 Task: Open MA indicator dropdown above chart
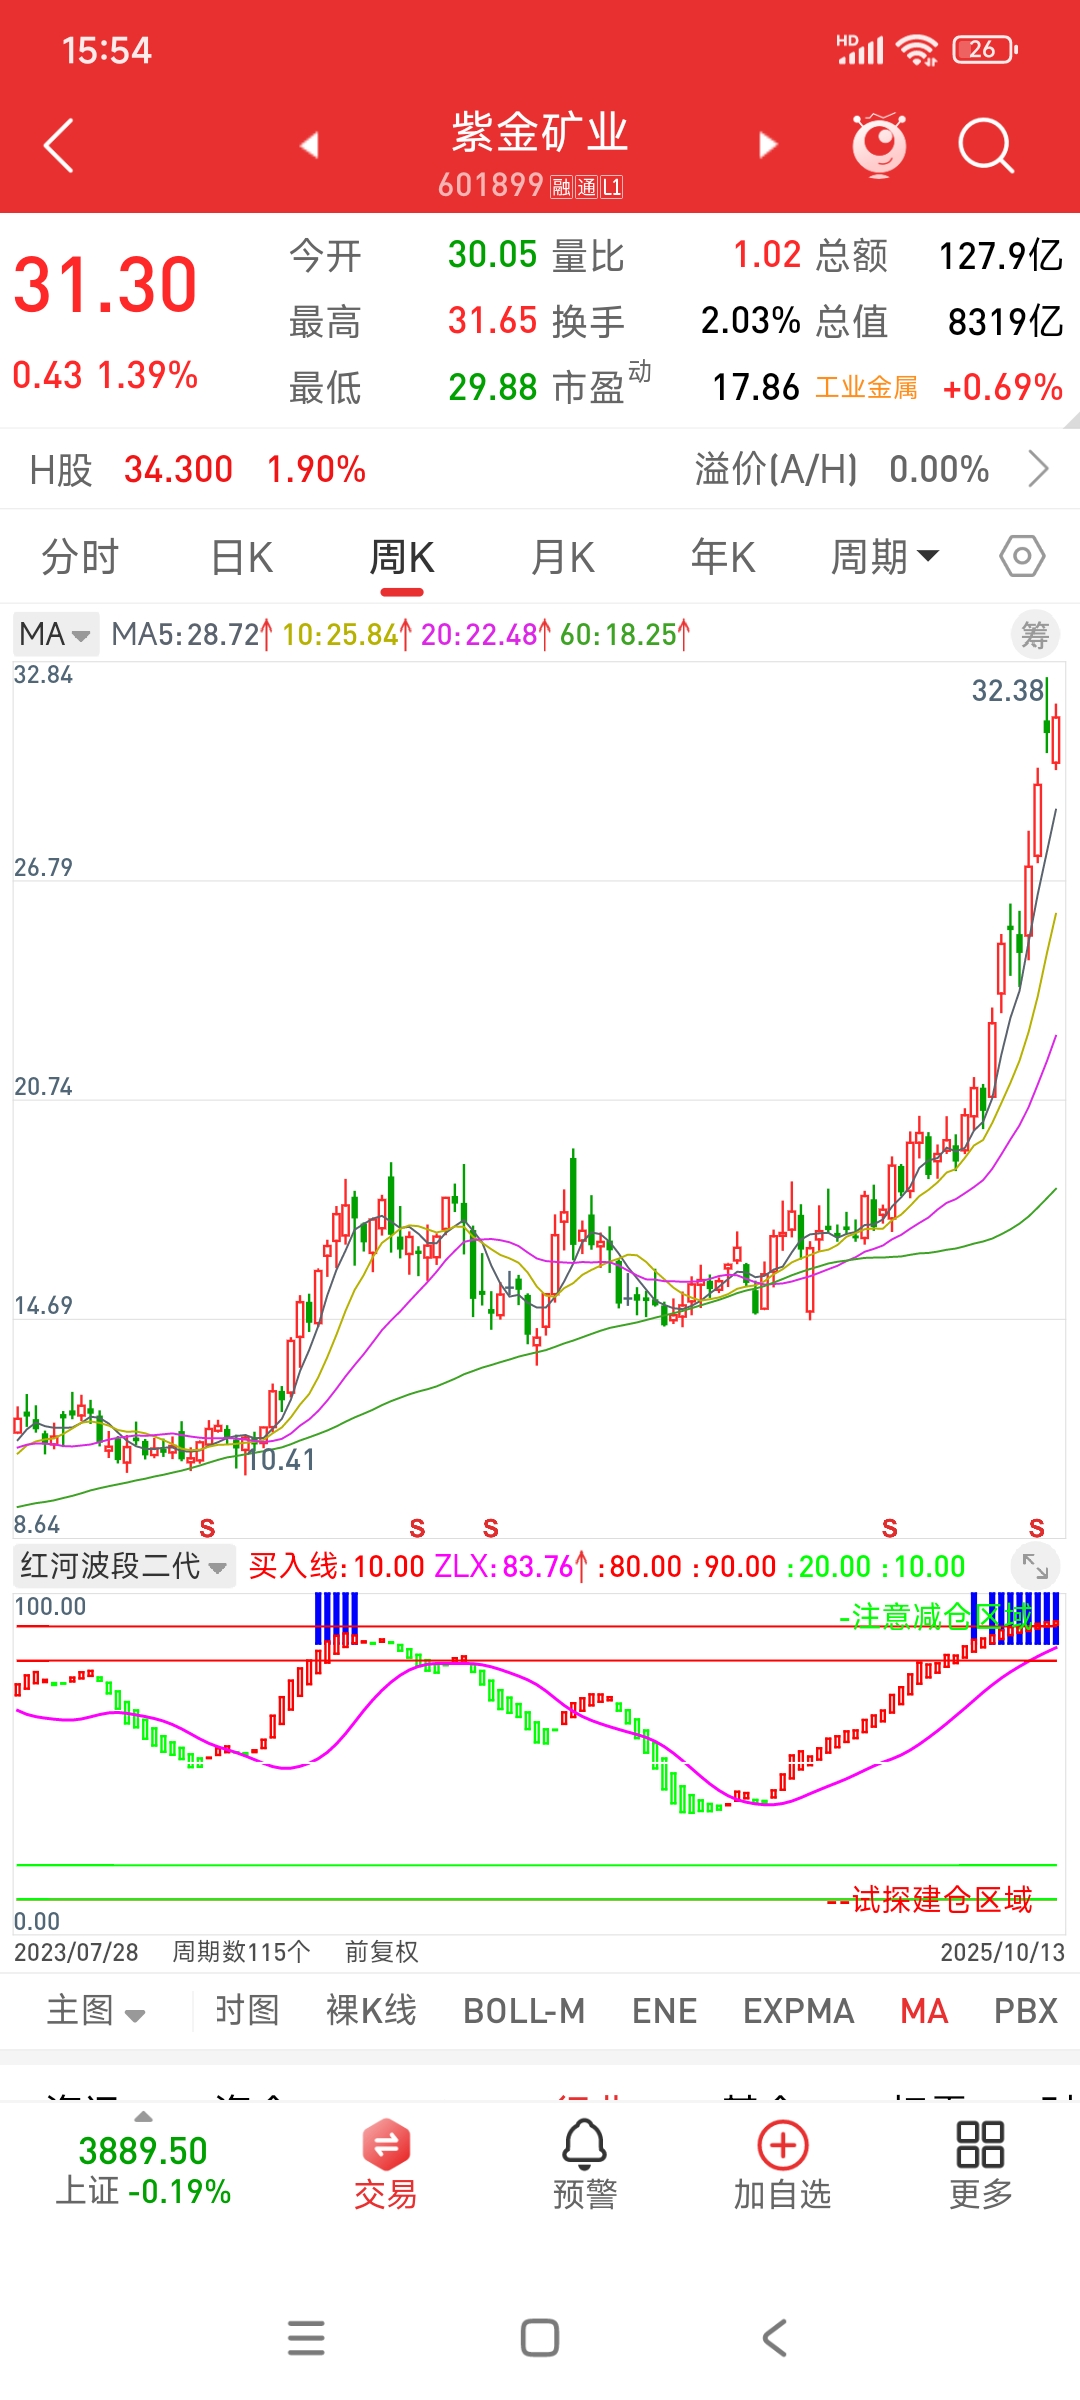coord(56,634)
